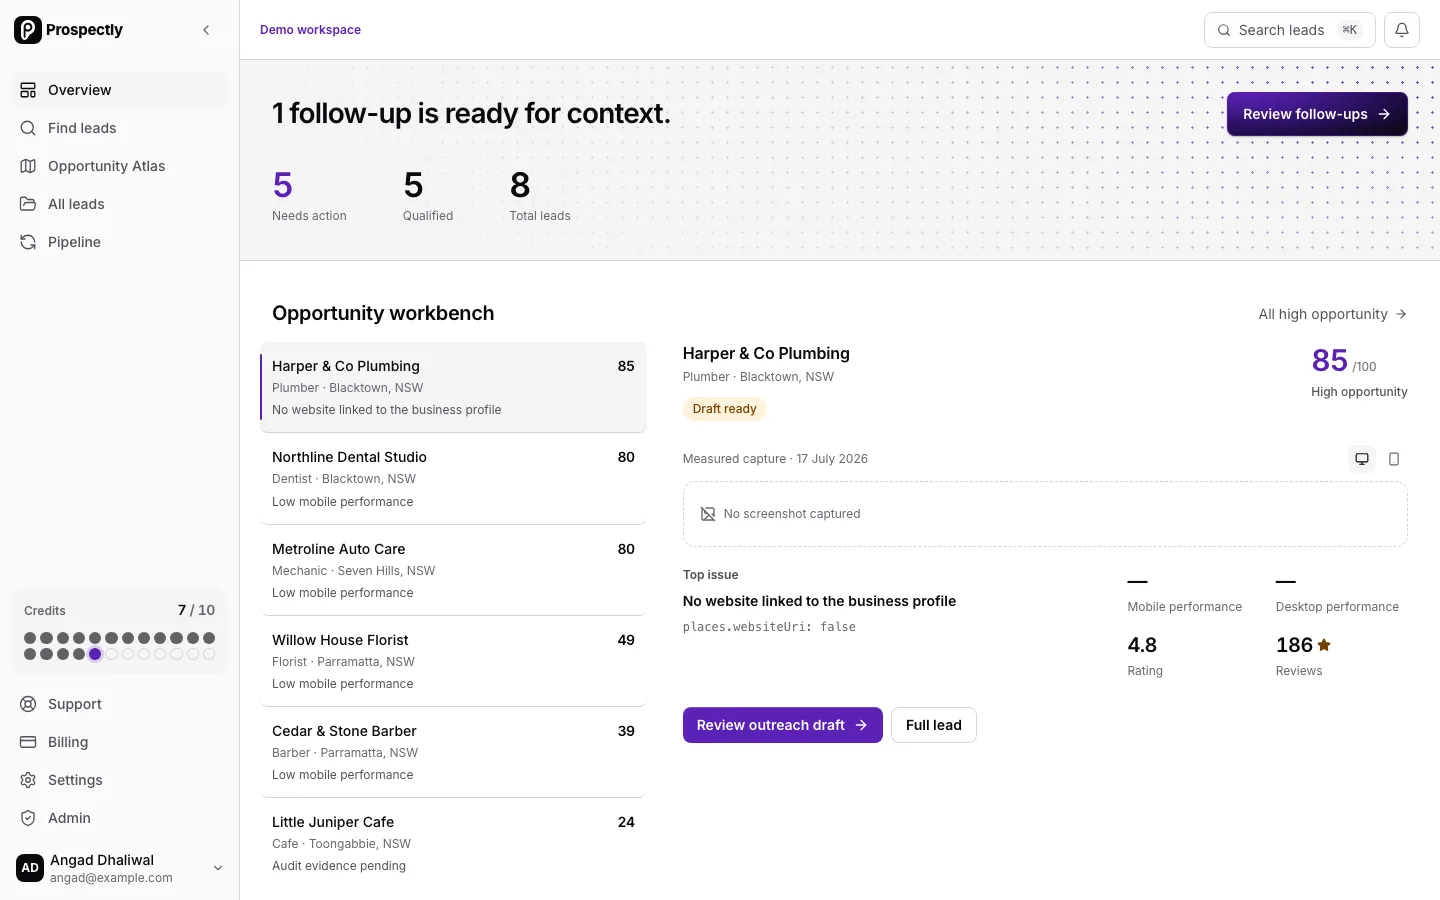Click the 85 /100 opportunity score

(1344, 361)
